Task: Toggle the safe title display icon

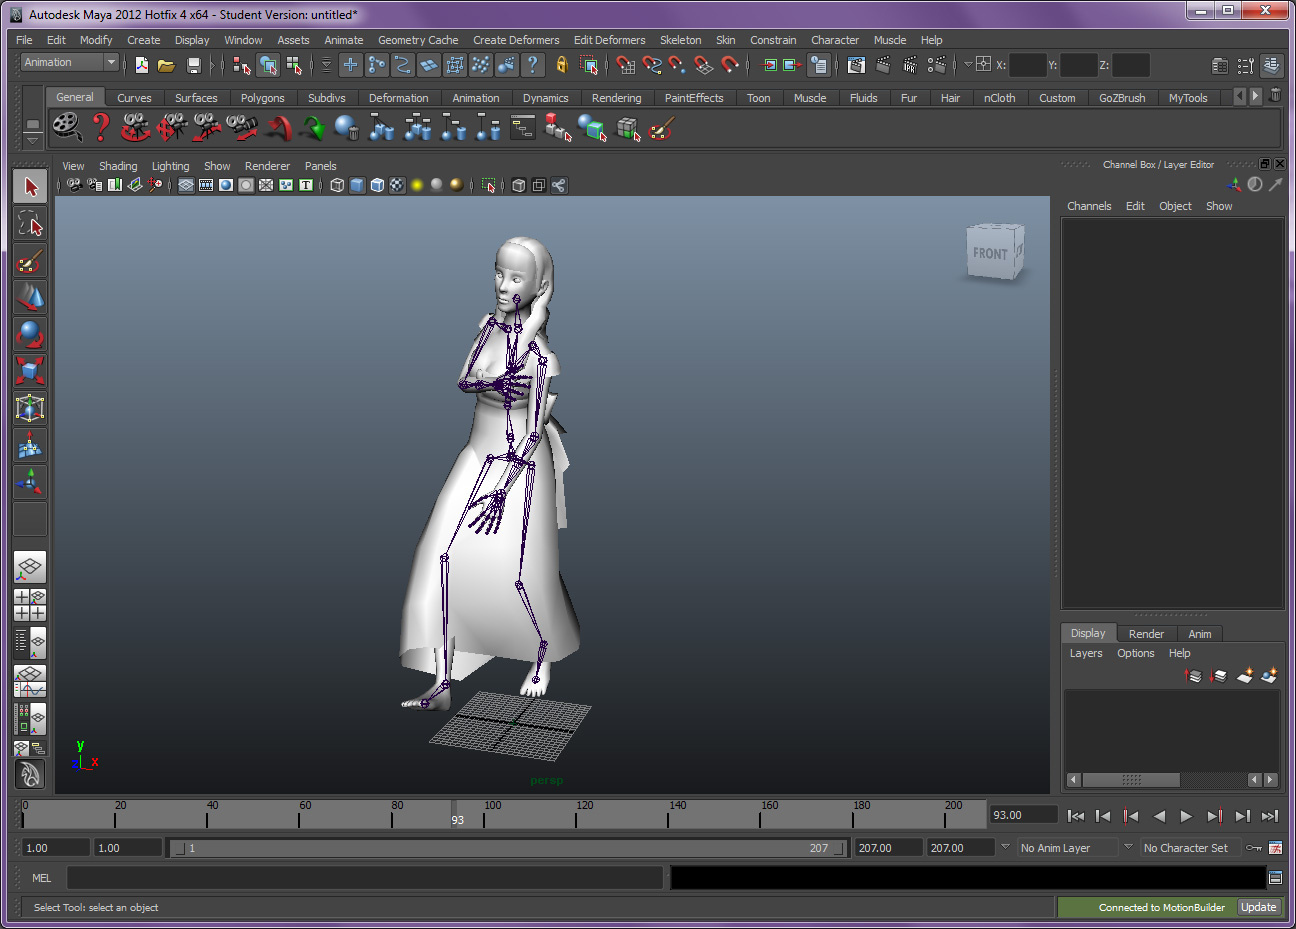Action: click(x=306, y=185)
